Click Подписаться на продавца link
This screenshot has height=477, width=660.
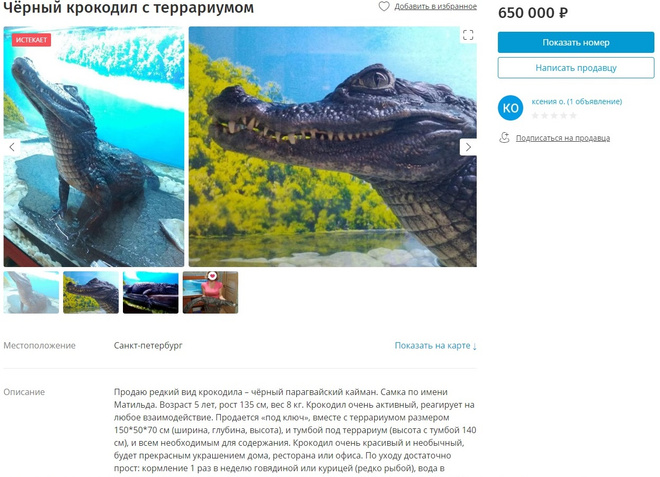coord(563,138)
